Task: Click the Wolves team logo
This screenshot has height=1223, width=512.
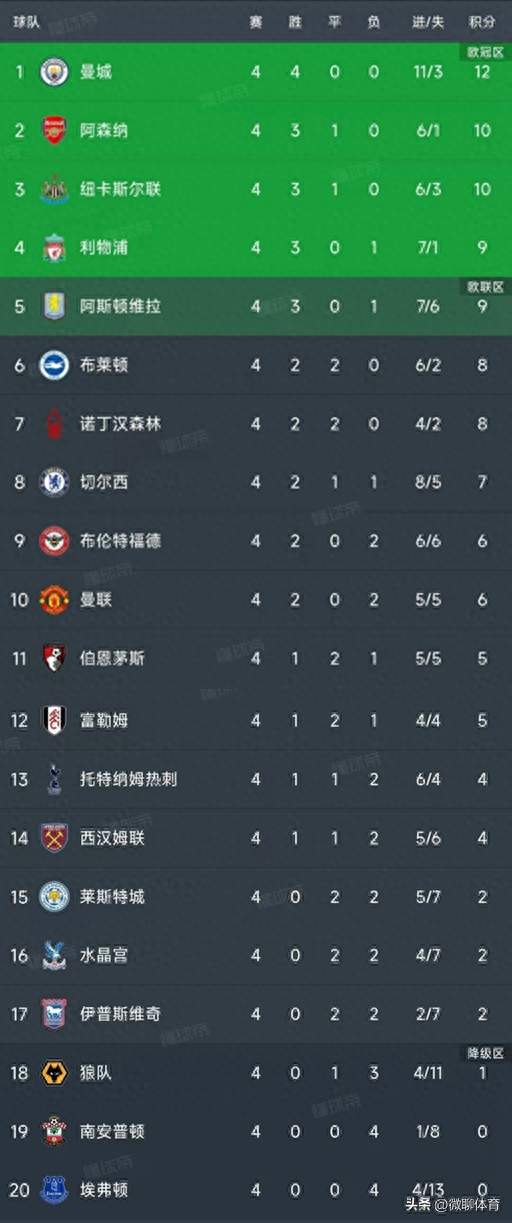Action: (x=54, y=1072)
